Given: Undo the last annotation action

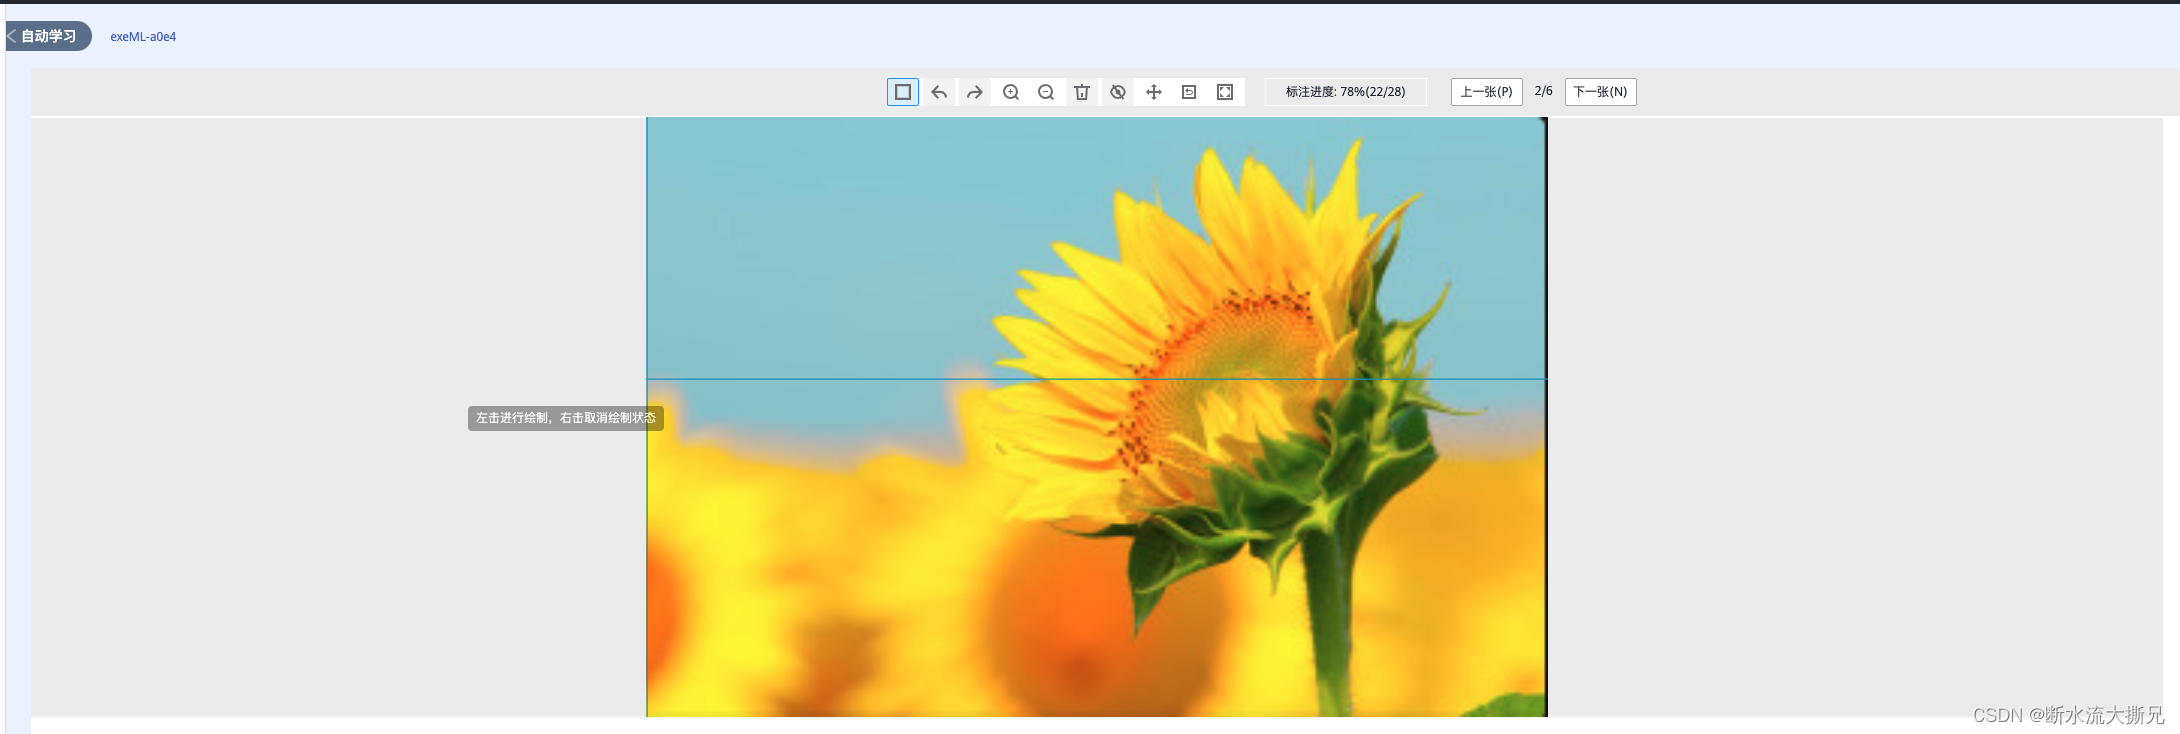Looking at the screenshot, I should click(939, 92).
